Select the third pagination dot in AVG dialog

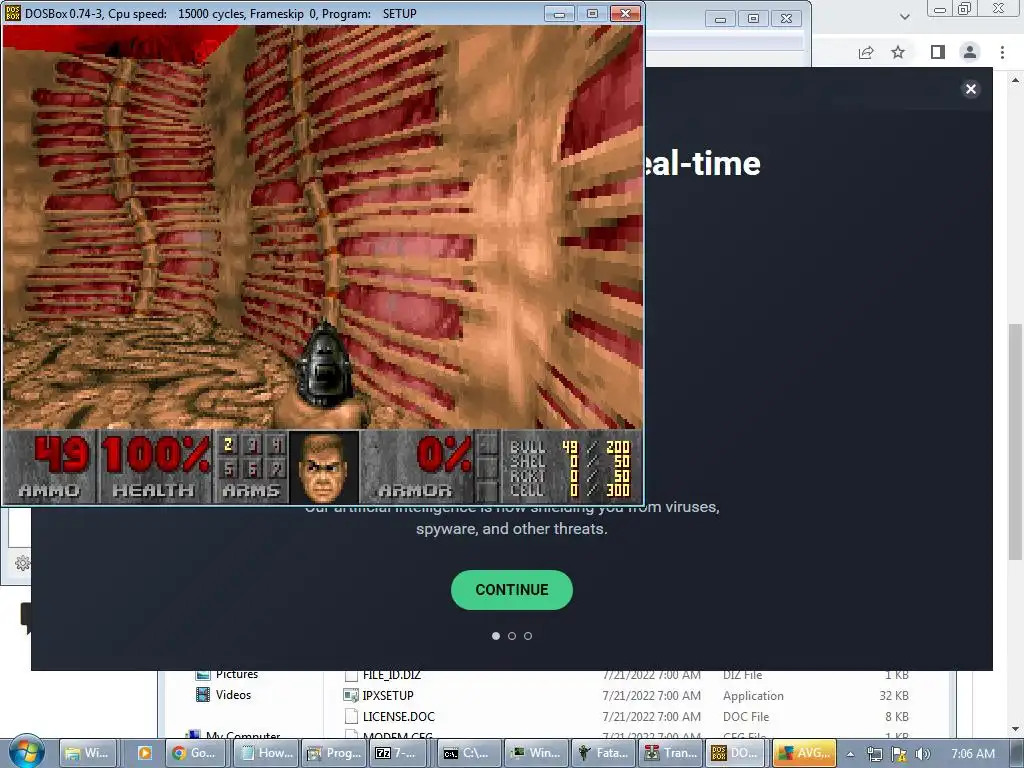[528, 636]
